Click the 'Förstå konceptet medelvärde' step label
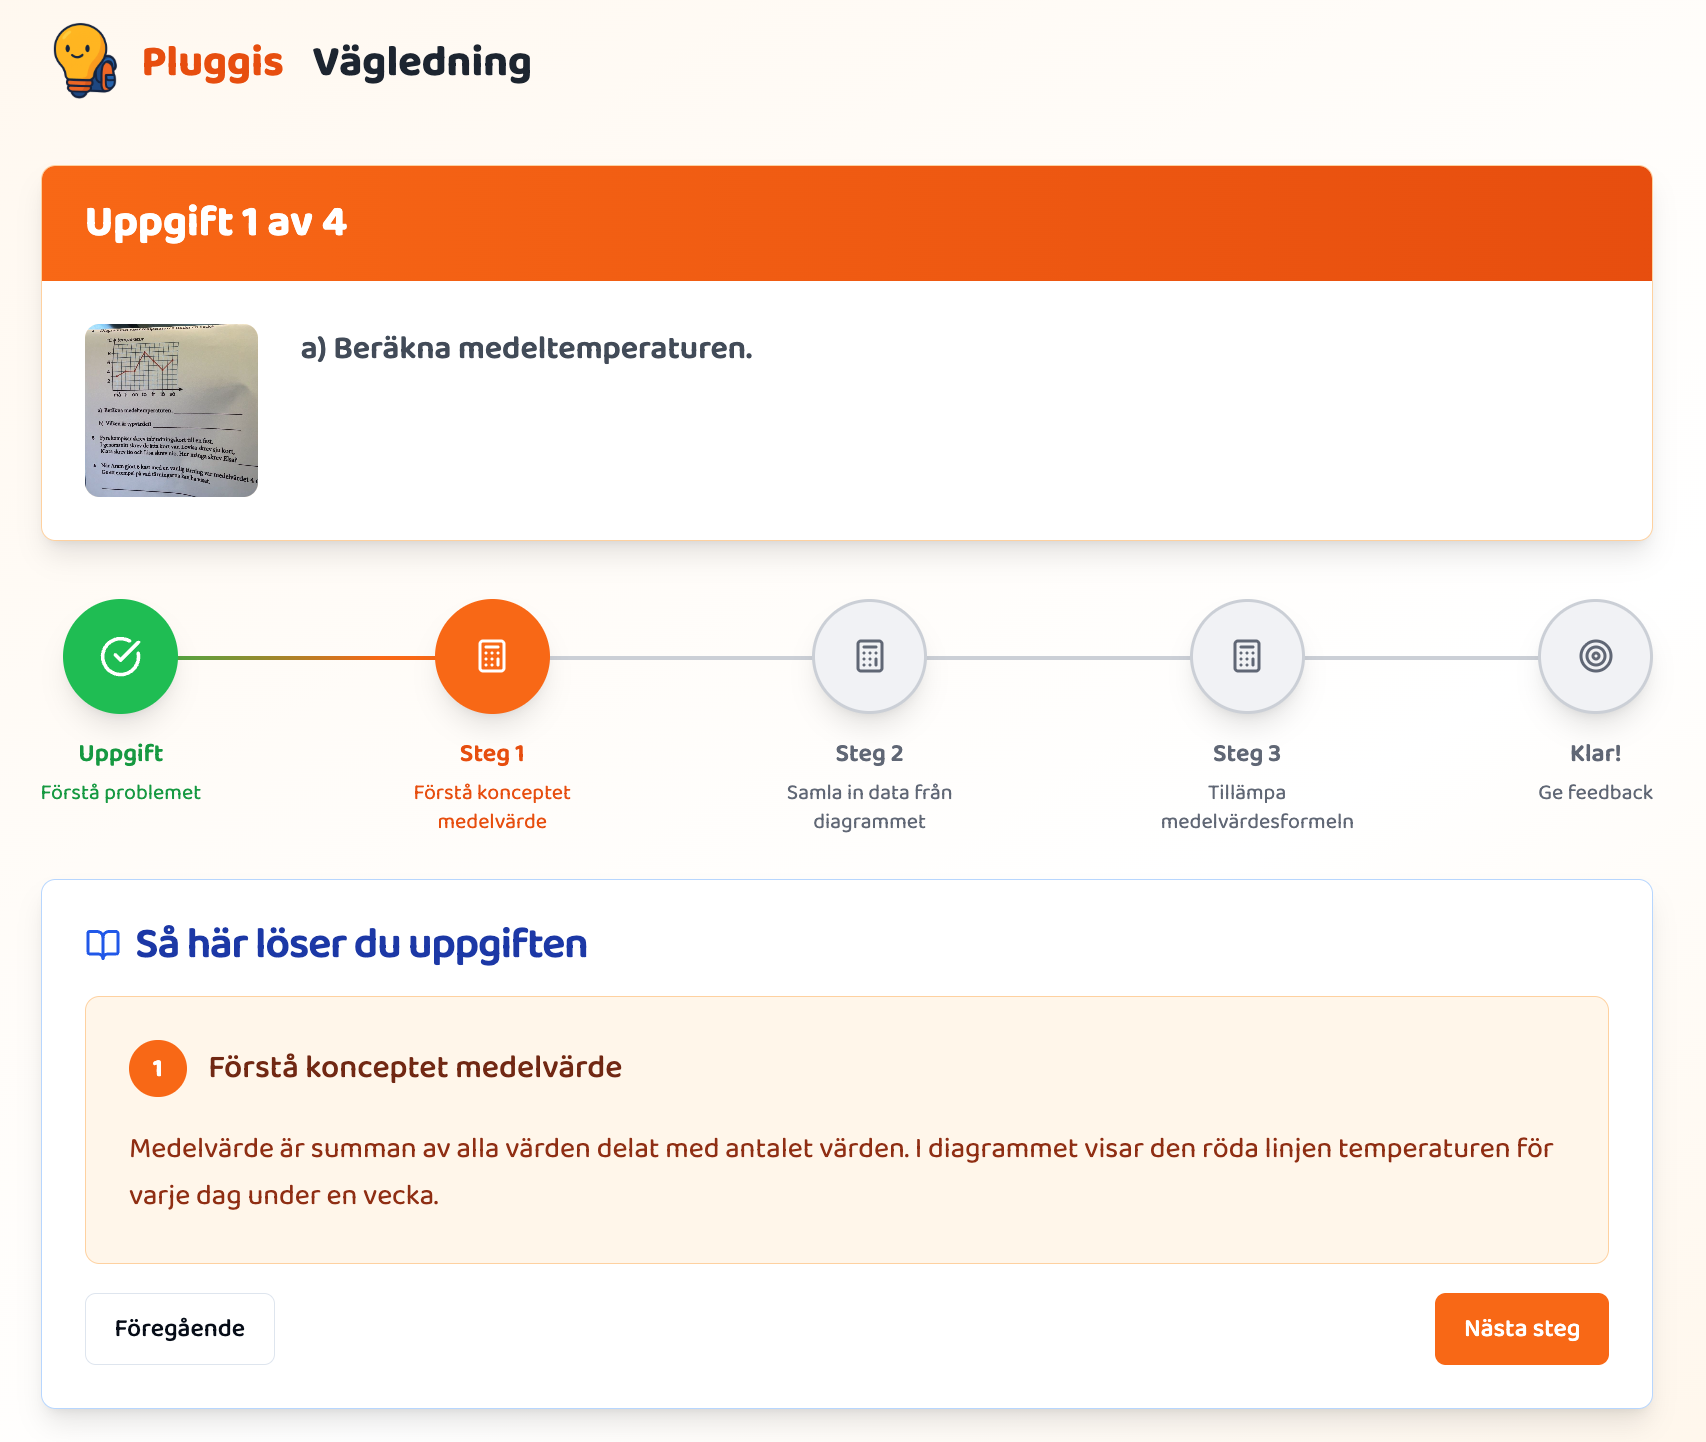 491,806
